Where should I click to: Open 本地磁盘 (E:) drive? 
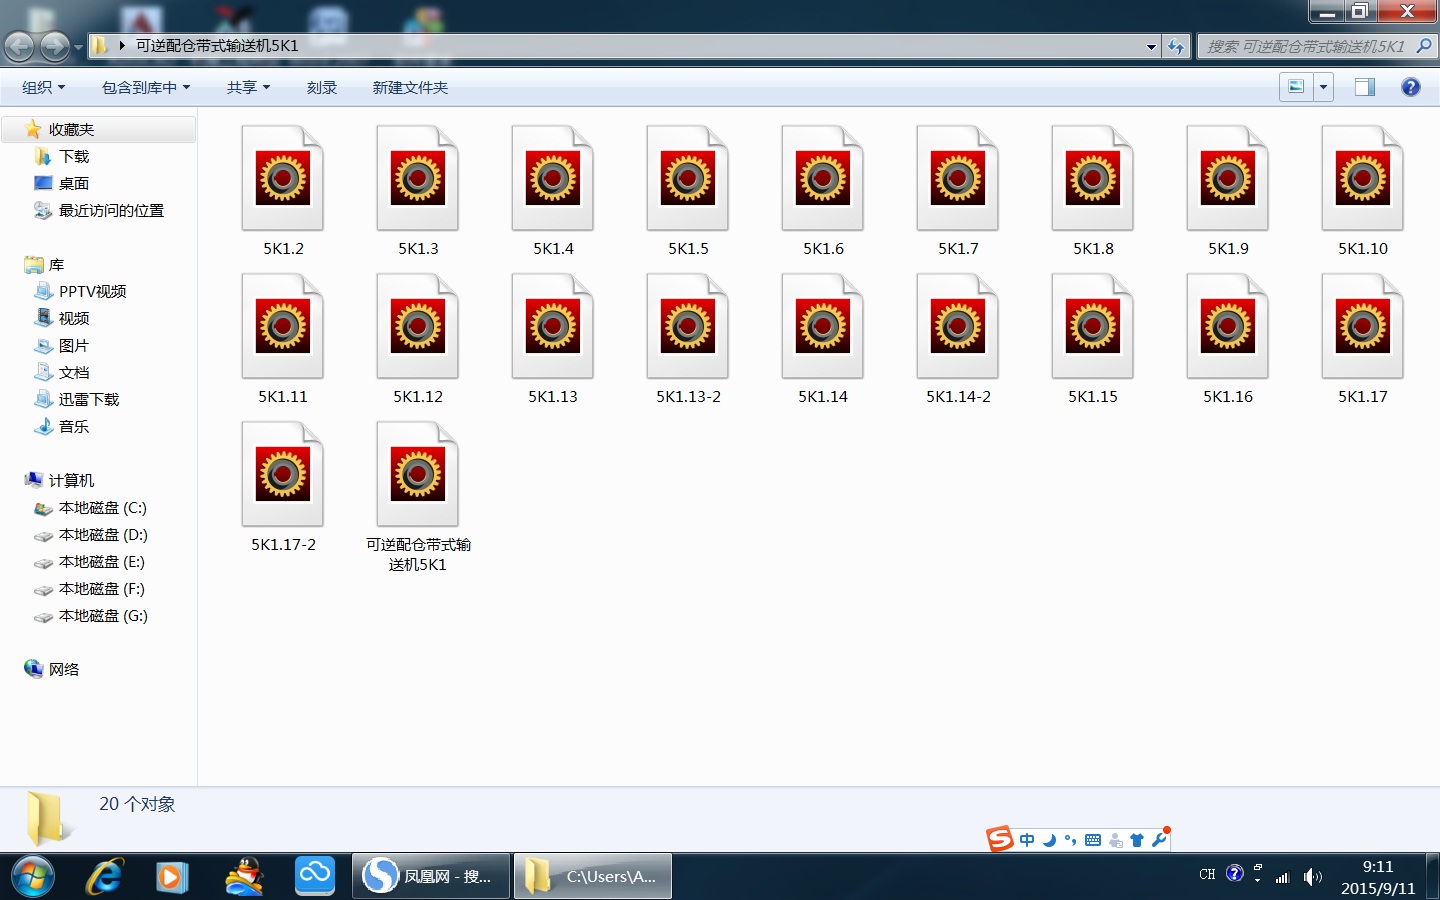[x=101, y=562]
